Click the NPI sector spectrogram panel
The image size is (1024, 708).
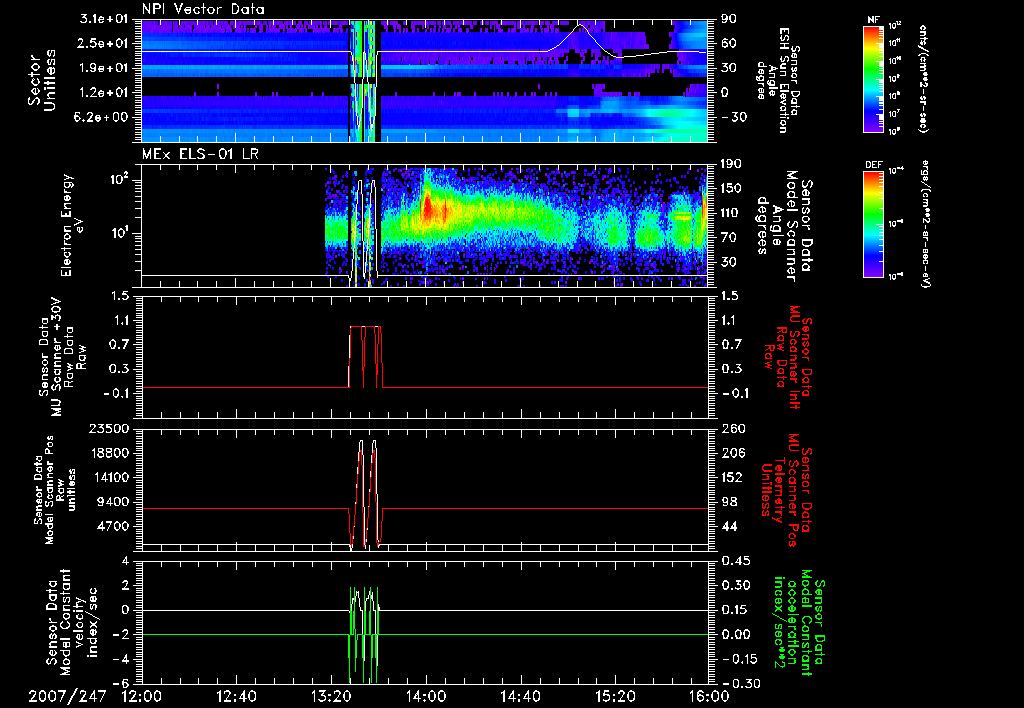pos(424,81)
